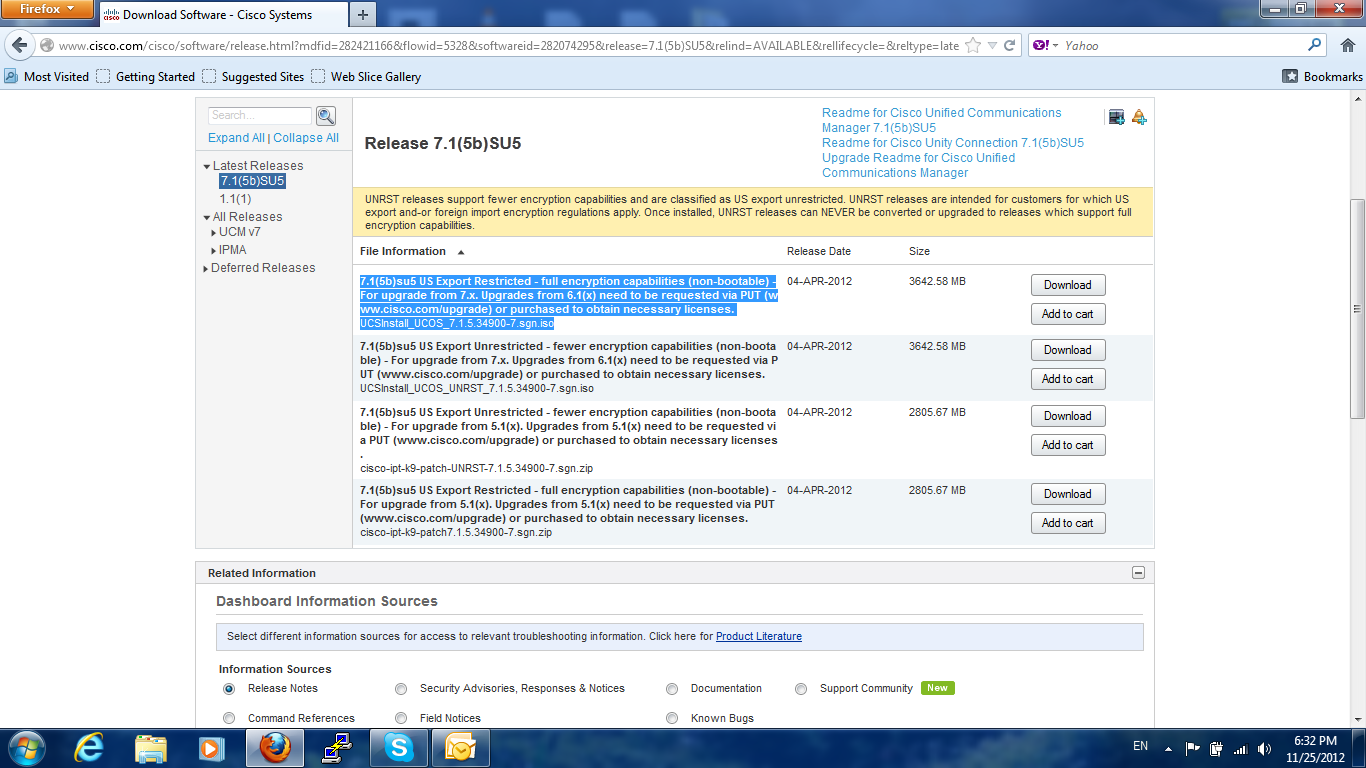Open the URL history dropdown arrow
Screen dimensions: 1366x768
pos(992,46)
